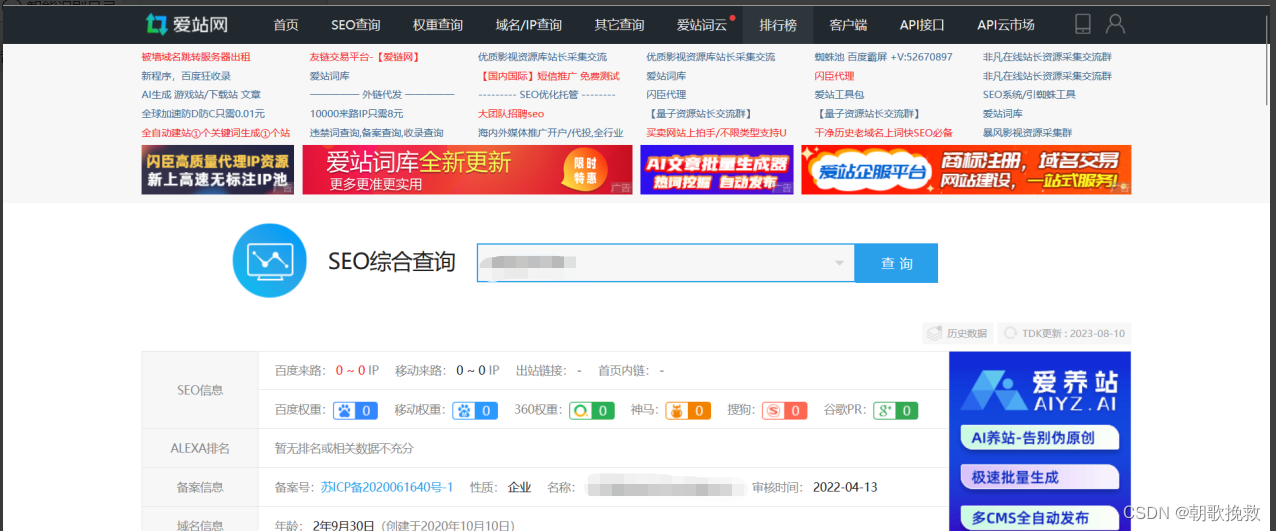Open the 外链代发 link

[x=382, y=95]
